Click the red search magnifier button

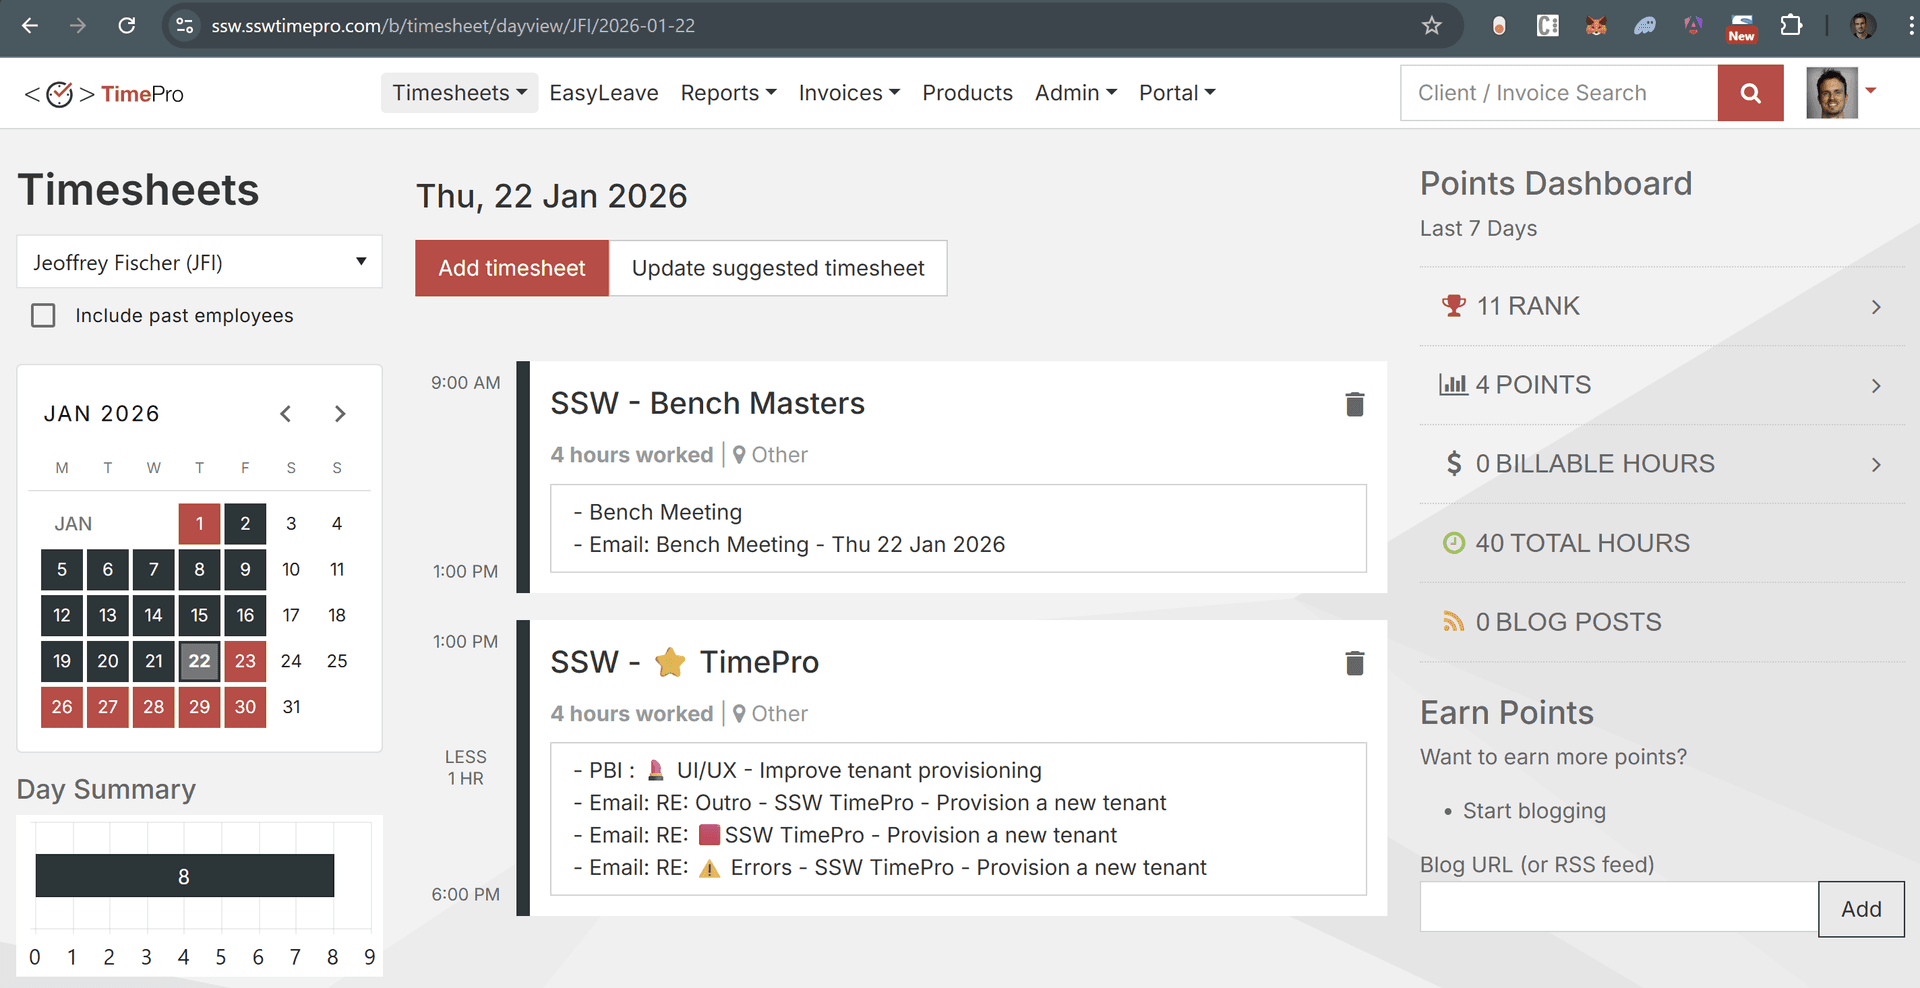click(1750, 93)
